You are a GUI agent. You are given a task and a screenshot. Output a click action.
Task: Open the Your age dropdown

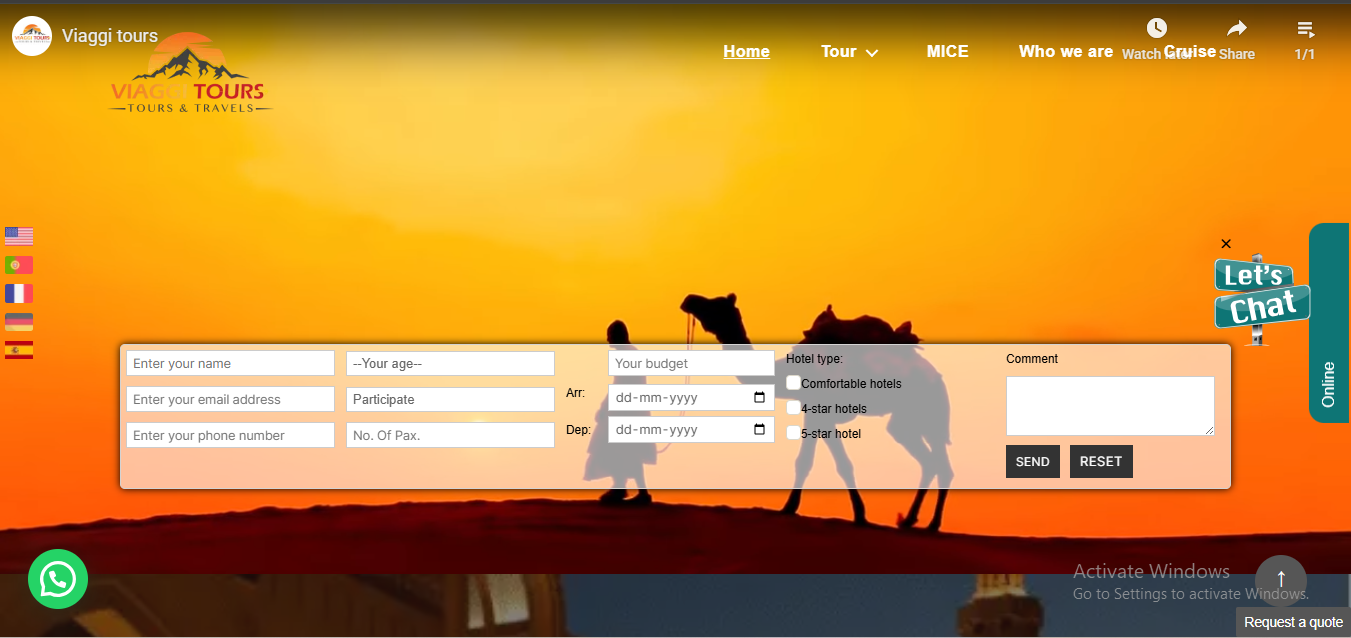point(450,364)
